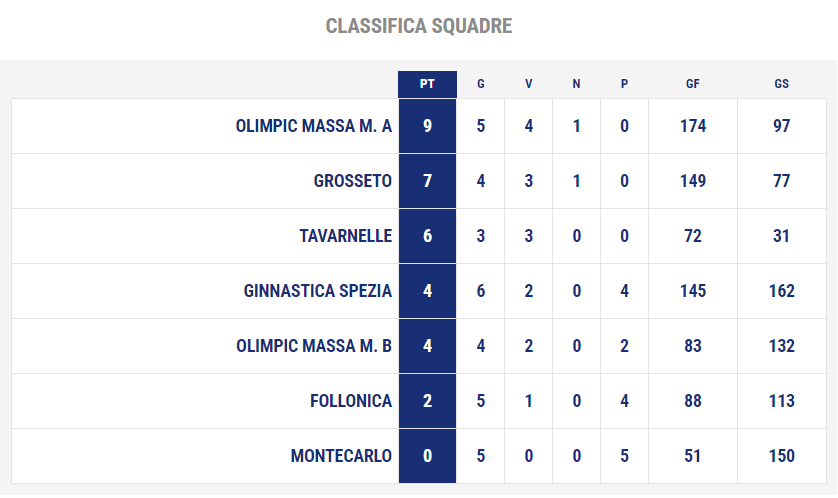Image resolution: width=838 pixels, height=498 pixels.
Task: Click the P losses column header
Action: pos(624,84)
